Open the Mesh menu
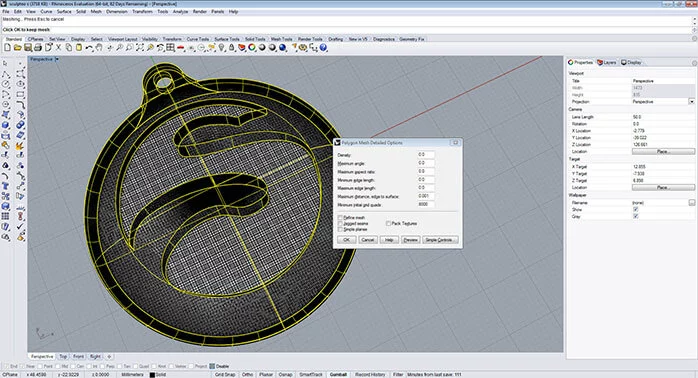The height and width of the screenshot is (378, 698). pos(96,12)
